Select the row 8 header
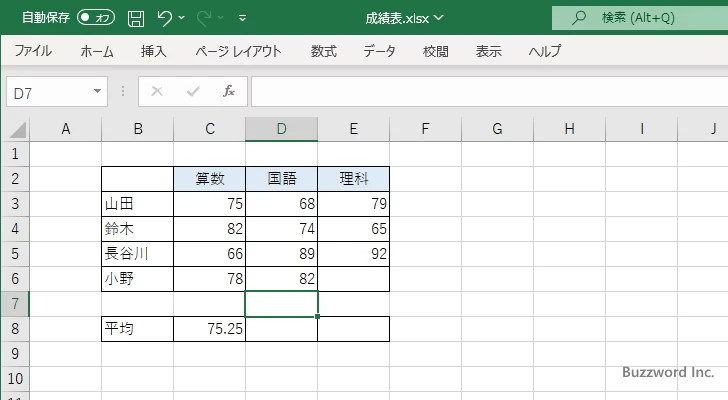Viewport: 728px width, 400px height. coord(15,328)
